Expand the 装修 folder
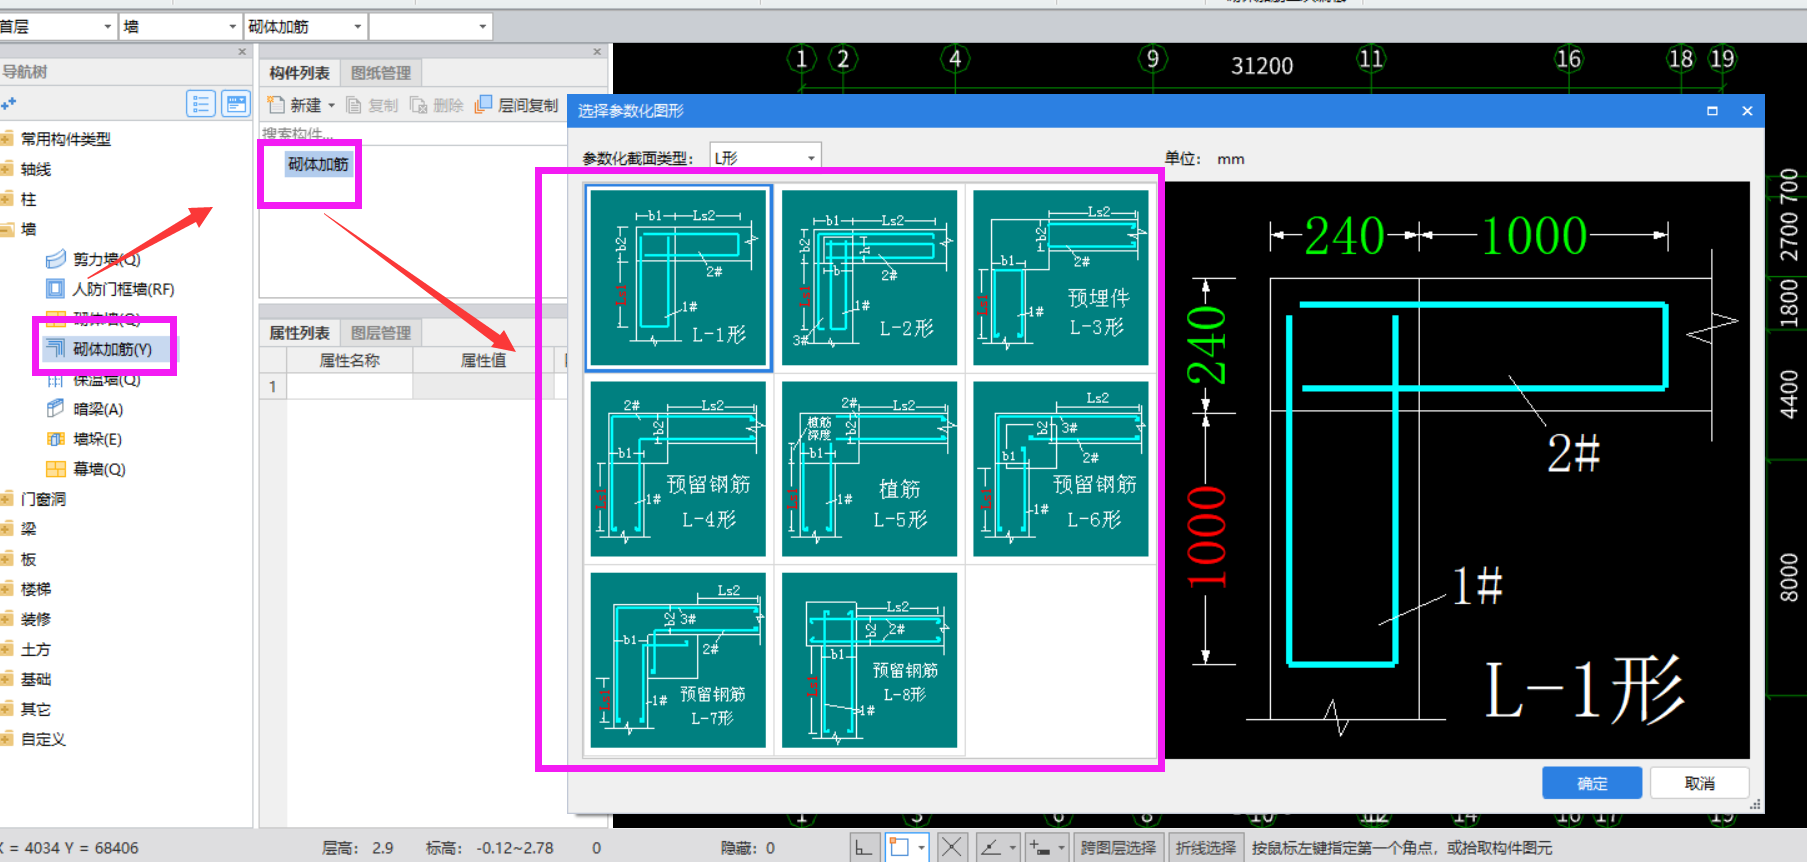1807x862 pixels. [8, 619]
